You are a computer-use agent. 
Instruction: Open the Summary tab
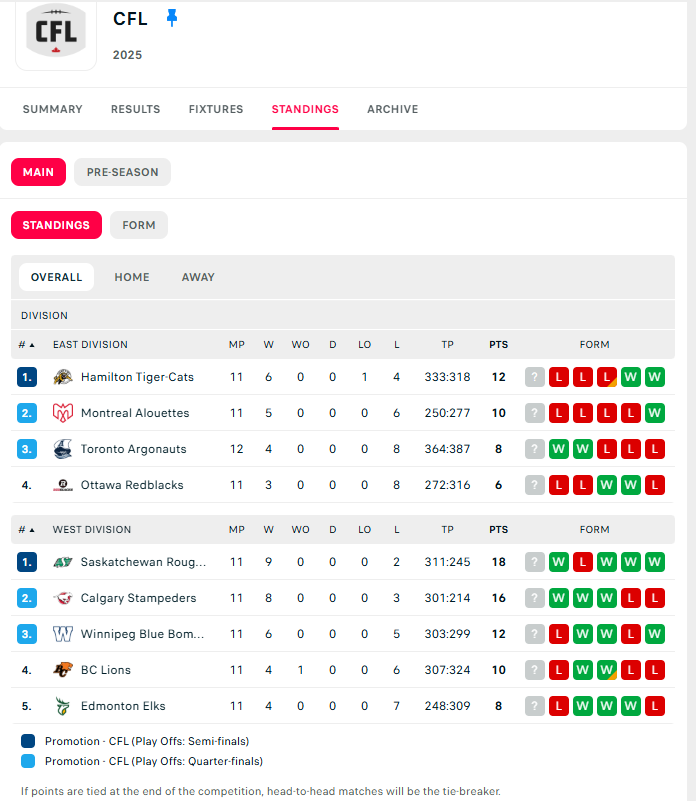pos(53,109)
